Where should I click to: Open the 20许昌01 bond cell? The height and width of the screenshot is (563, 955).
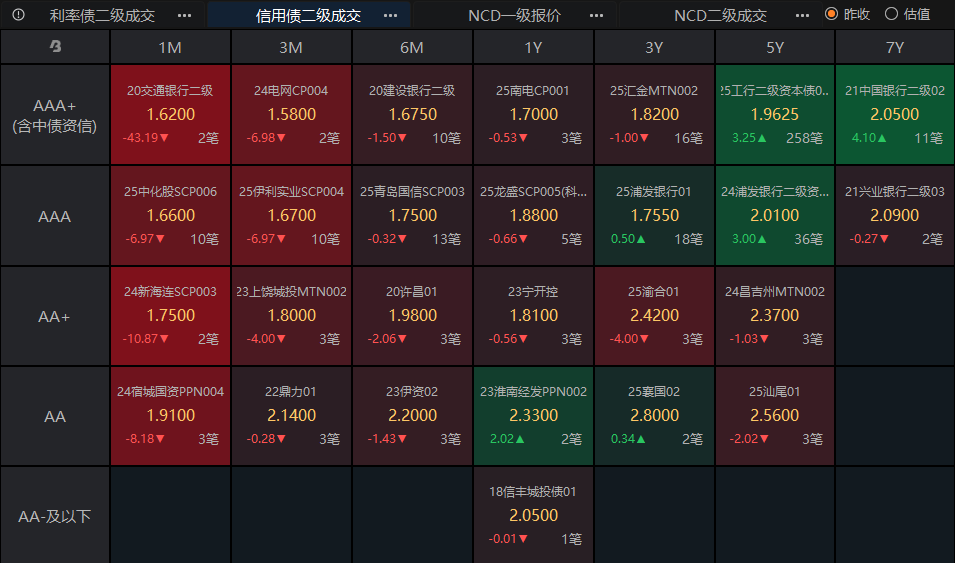[x=412, y=316]
